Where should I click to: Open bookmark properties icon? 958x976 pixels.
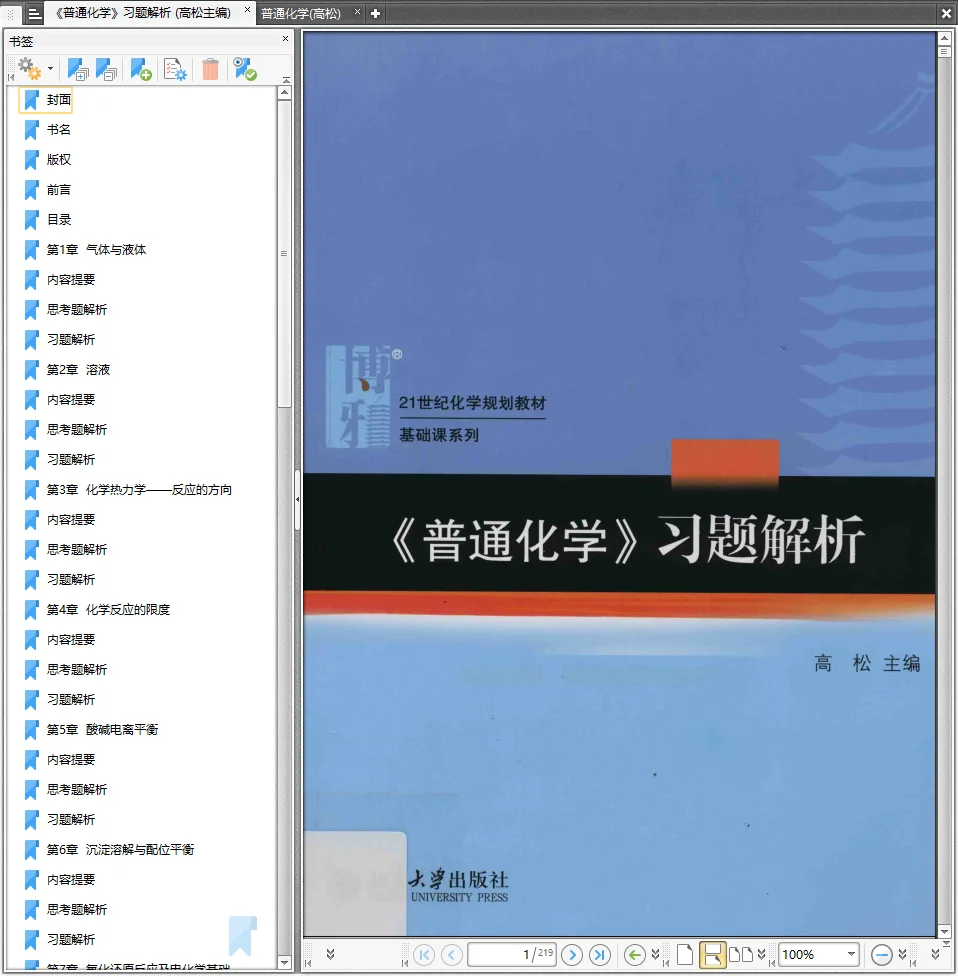pos(175,69)
